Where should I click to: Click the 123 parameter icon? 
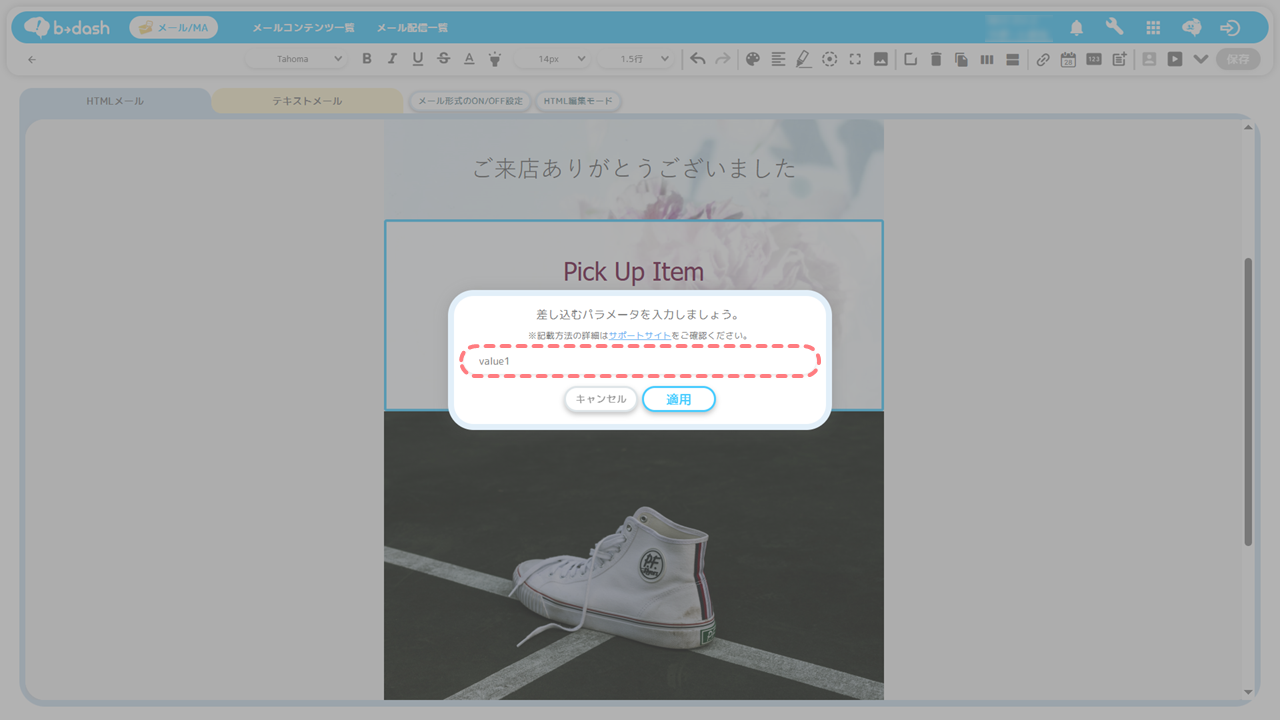(x=1094, y=59)
